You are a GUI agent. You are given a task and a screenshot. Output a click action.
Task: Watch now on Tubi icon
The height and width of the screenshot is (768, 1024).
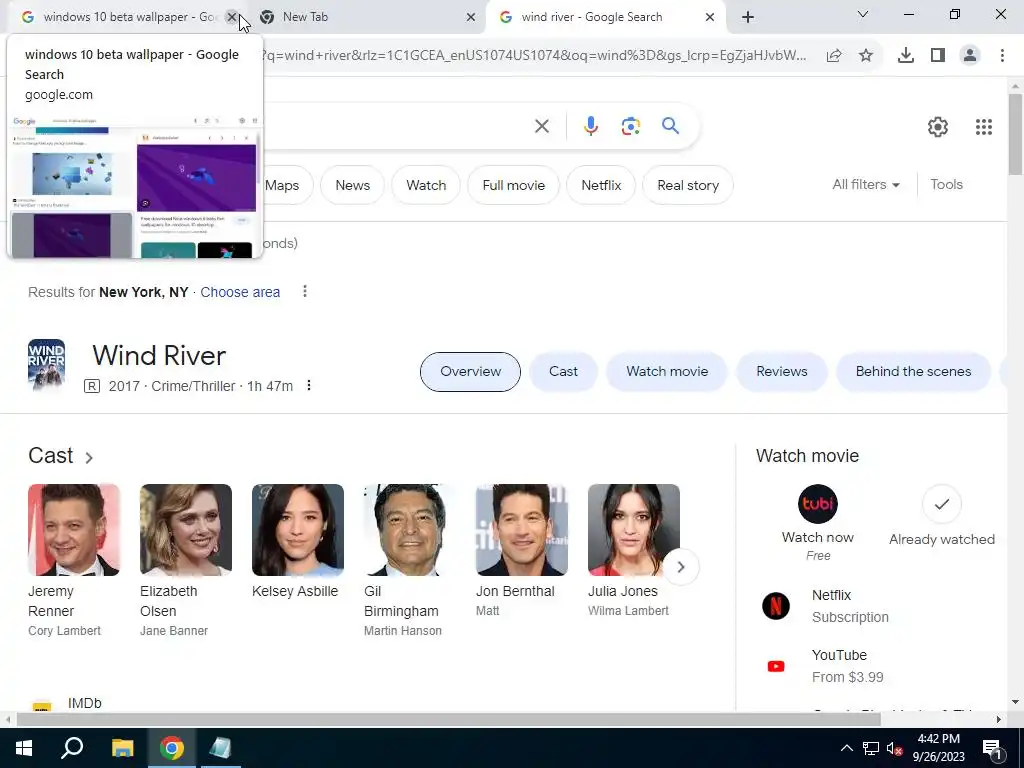pos(818,504)
